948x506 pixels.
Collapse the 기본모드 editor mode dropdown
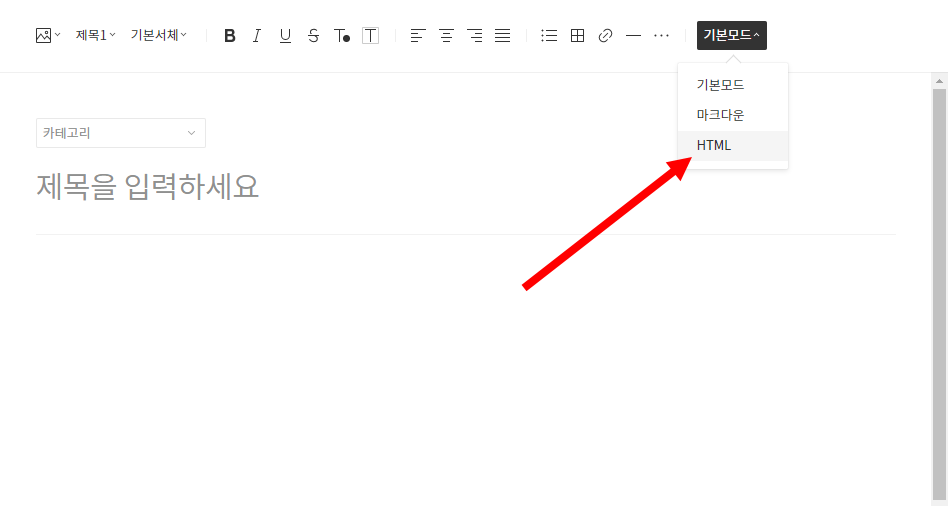point(732,36)
